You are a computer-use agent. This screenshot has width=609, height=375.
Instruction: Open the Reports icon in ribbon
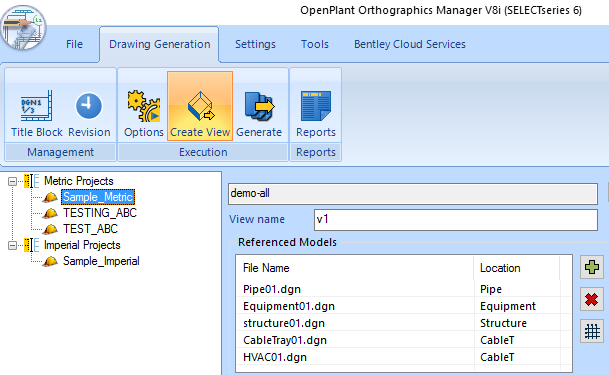[316, 114]
